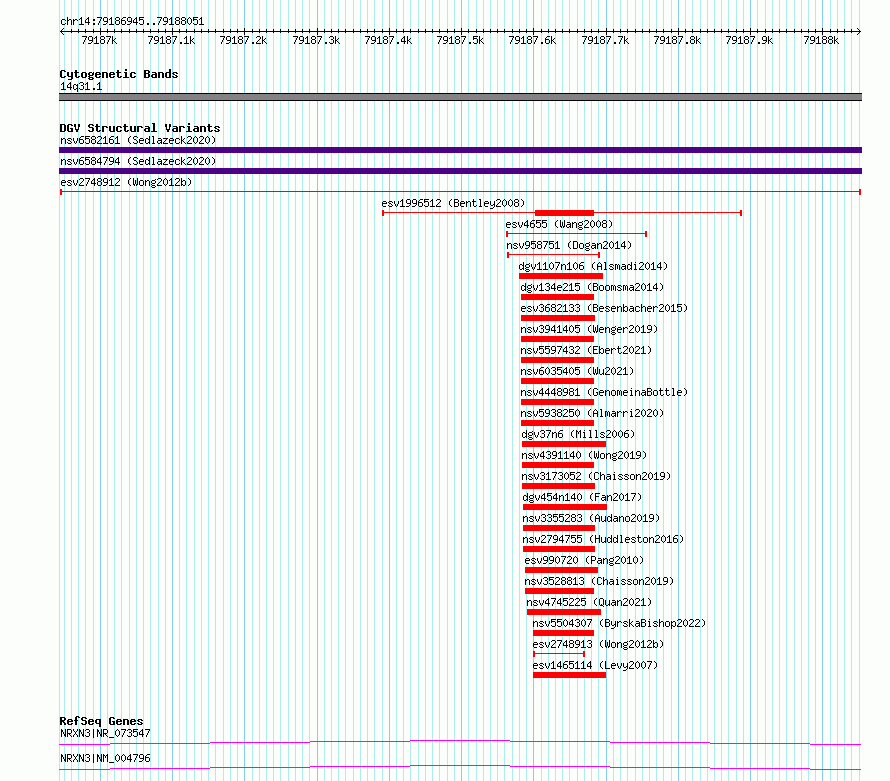Click the 79187.4k ruler tick label

[x=388, y=40]
